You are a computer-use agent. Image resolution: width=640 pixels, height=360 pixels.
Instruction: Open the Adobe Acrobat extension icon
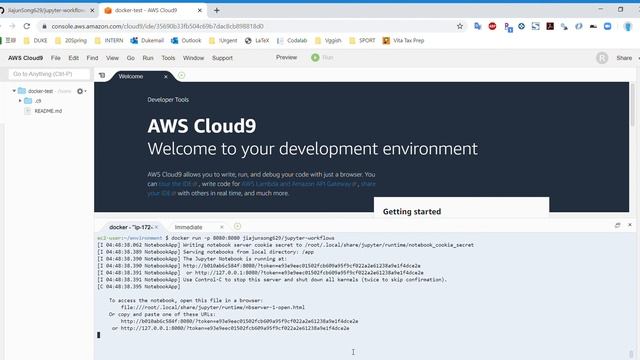pos(550,26)
